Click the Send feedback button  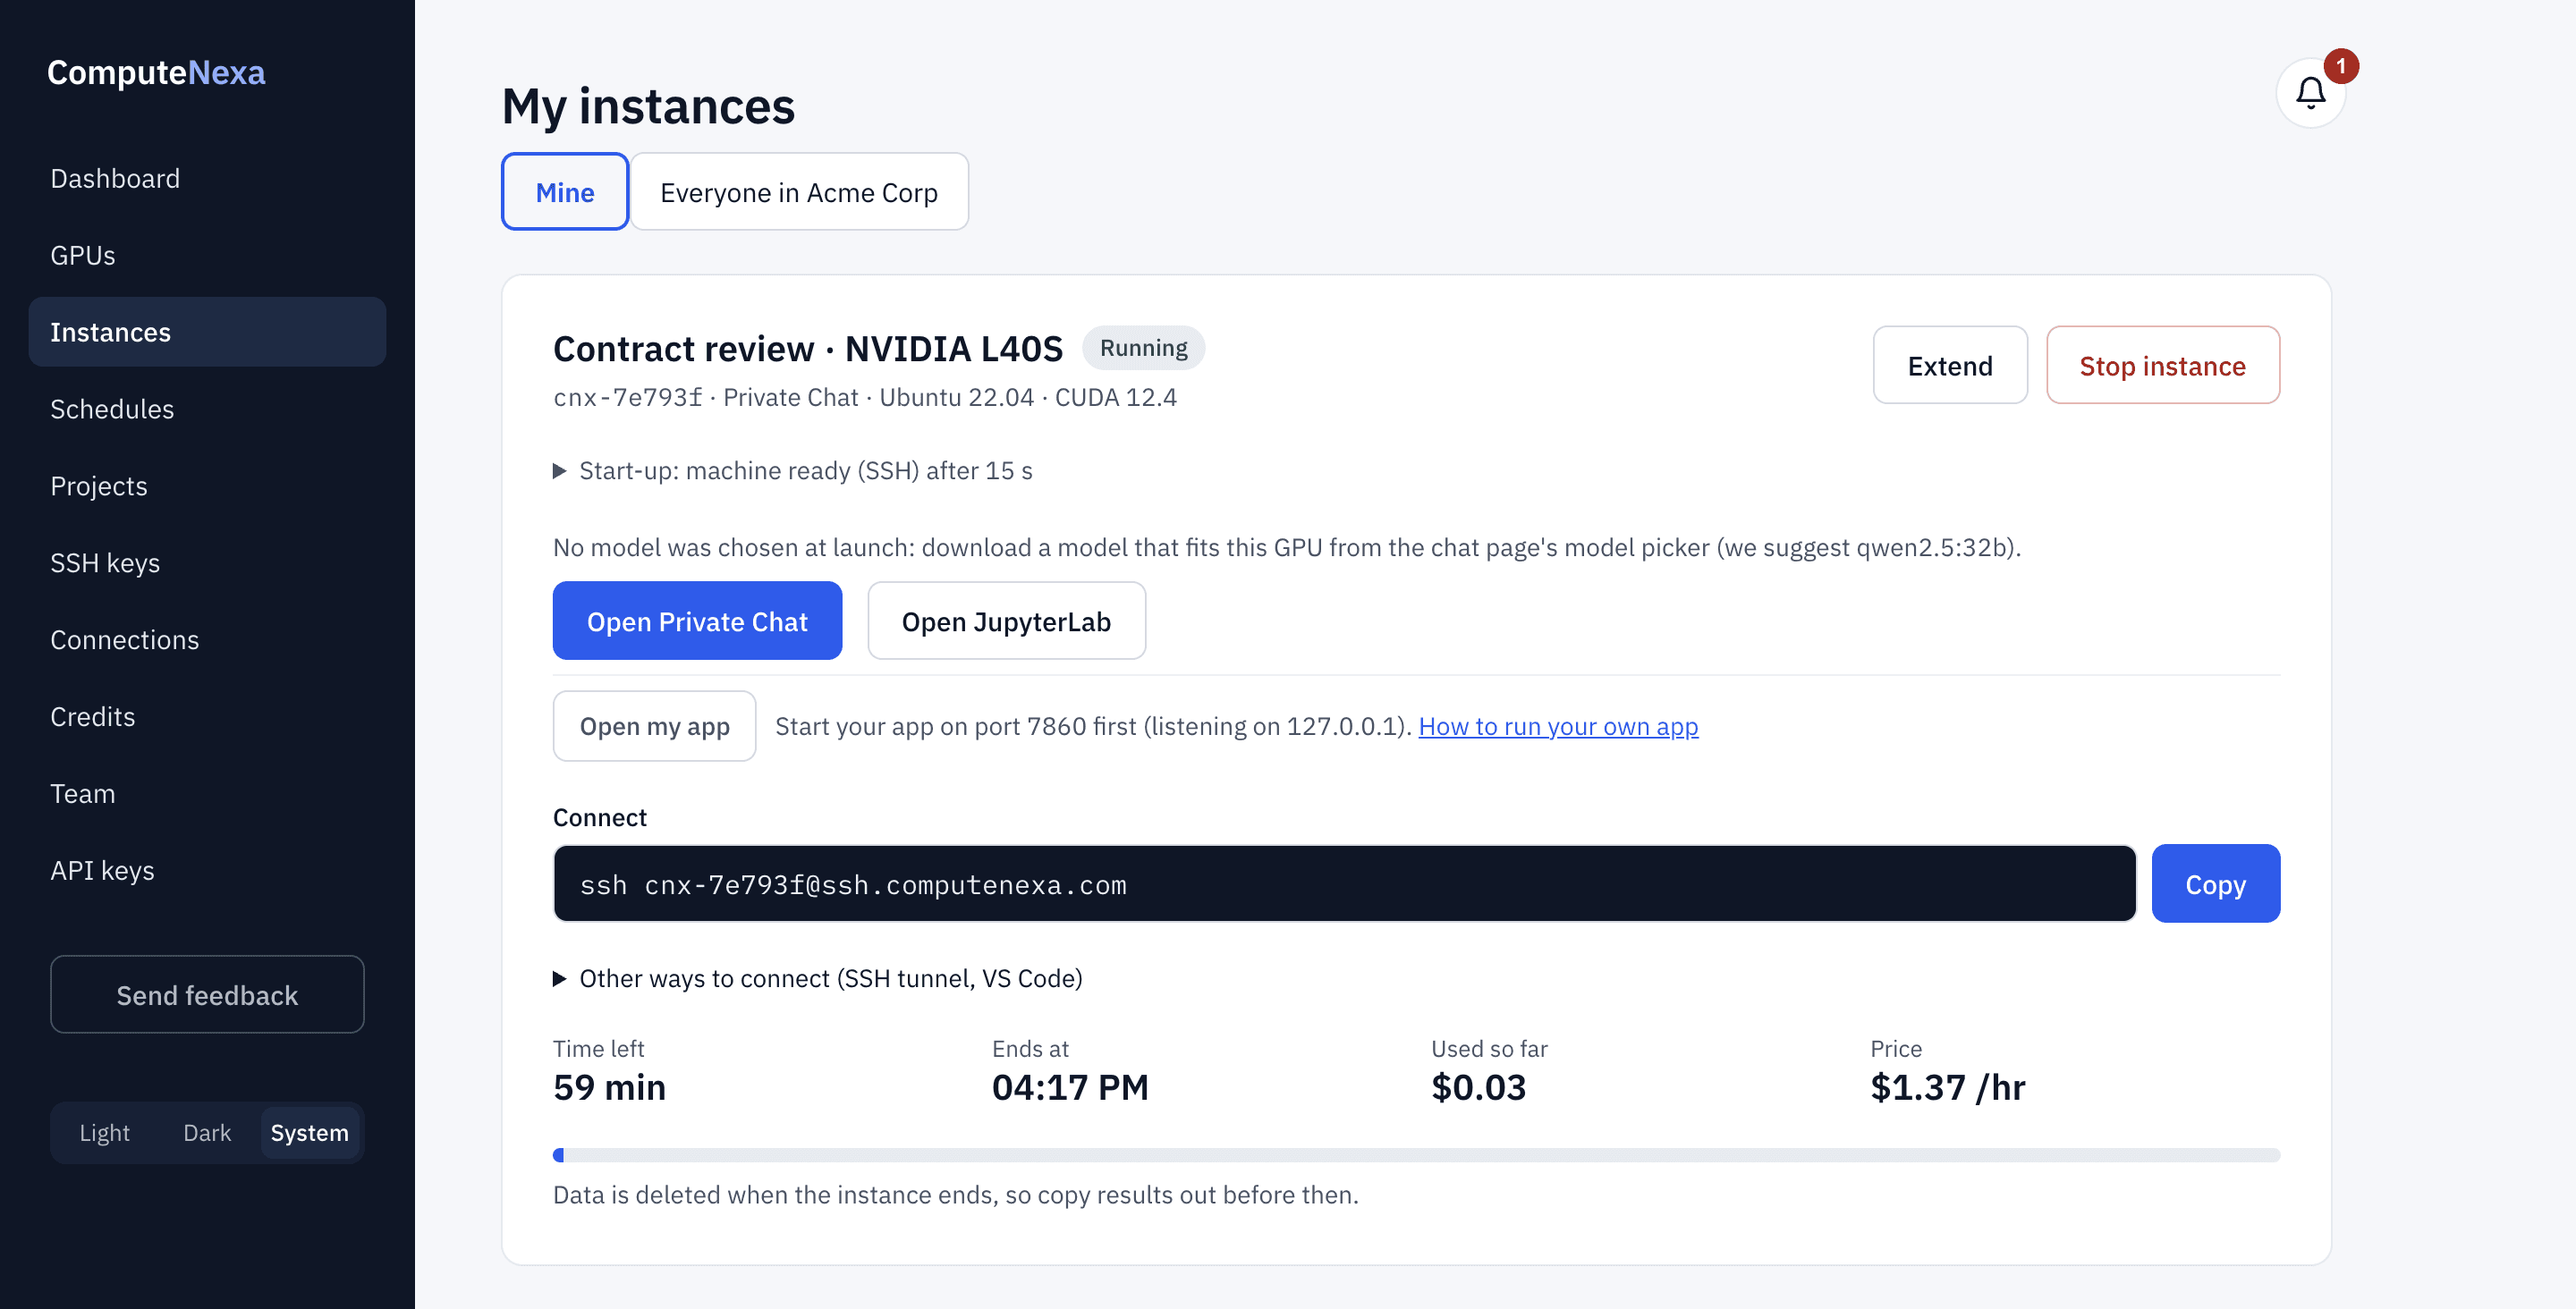pyautogui.click(x=207, y=995)
